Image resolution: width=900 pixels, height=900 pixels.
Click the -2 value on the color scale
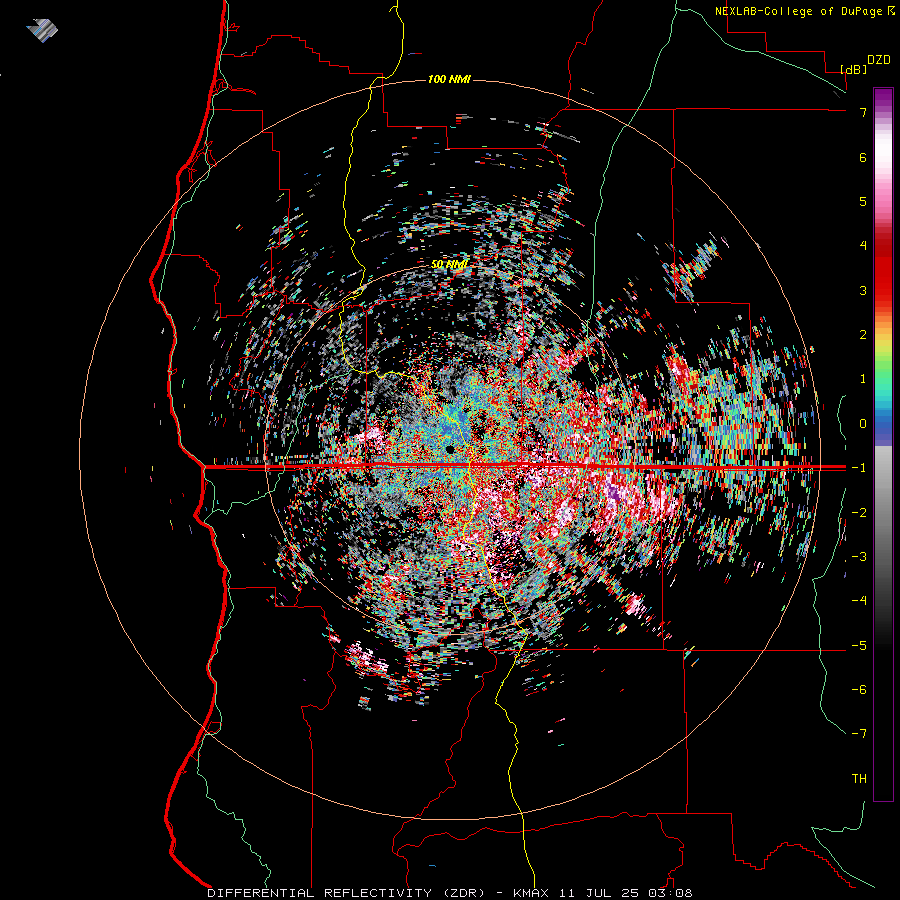[x=859, y=513]
